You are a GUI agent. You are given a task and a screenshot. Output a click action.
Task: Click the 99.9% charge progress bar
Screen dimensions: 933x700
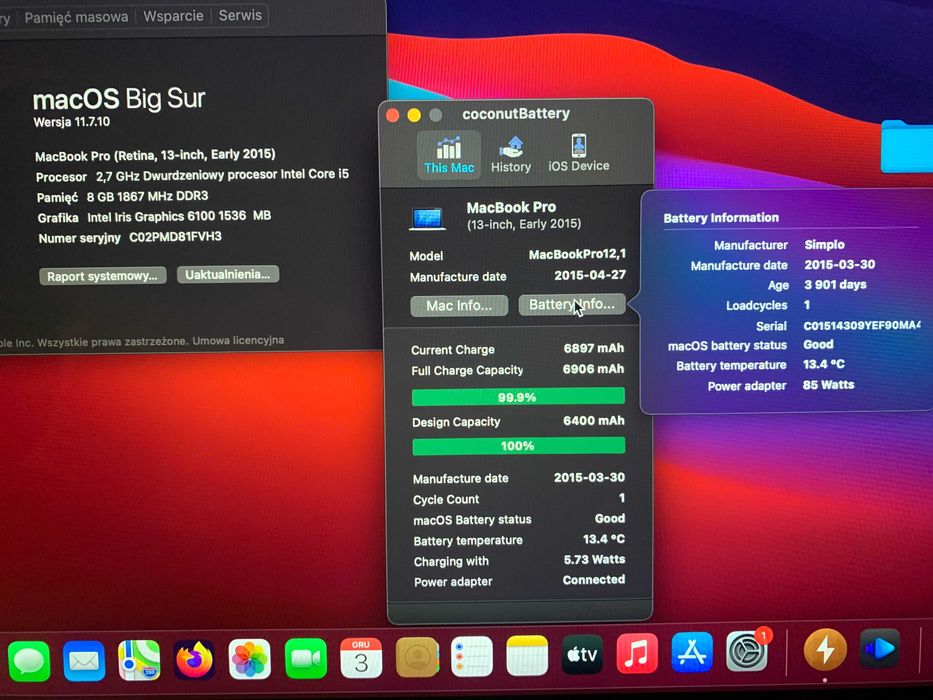tap(518, 396)
